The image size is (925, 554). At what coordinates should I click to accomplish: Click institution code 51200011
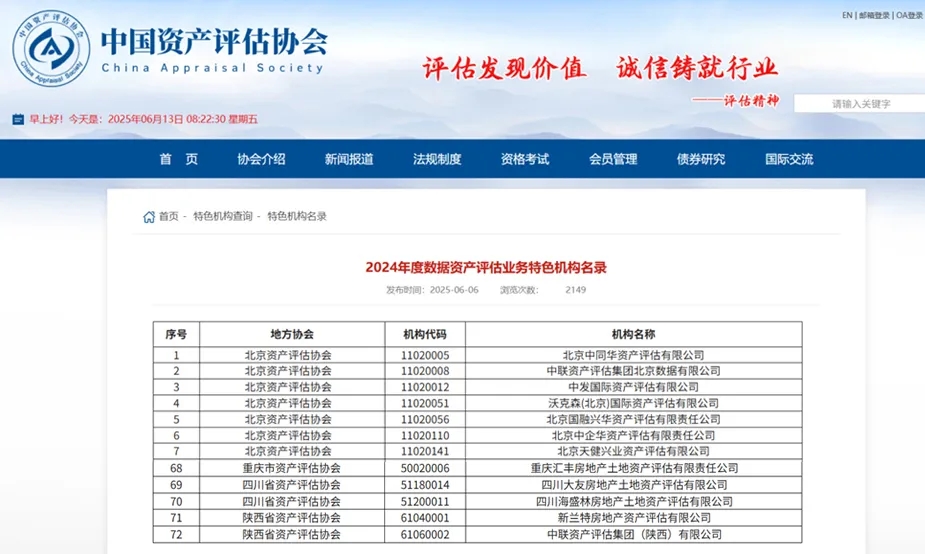click(x=425, y=501)
